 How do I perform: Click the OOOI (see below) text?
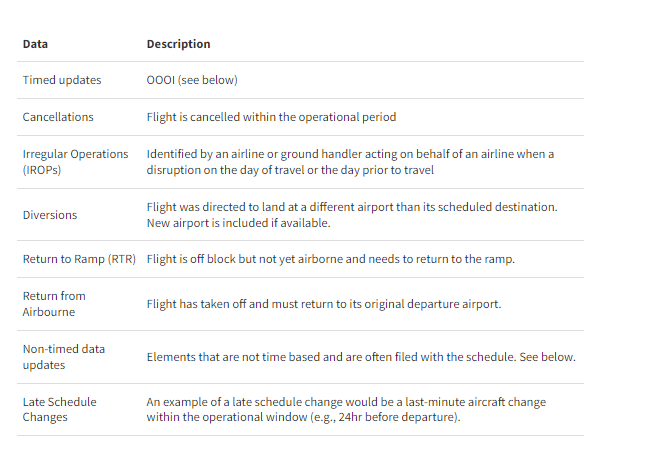pyautogui.click(x=192, y=80)
